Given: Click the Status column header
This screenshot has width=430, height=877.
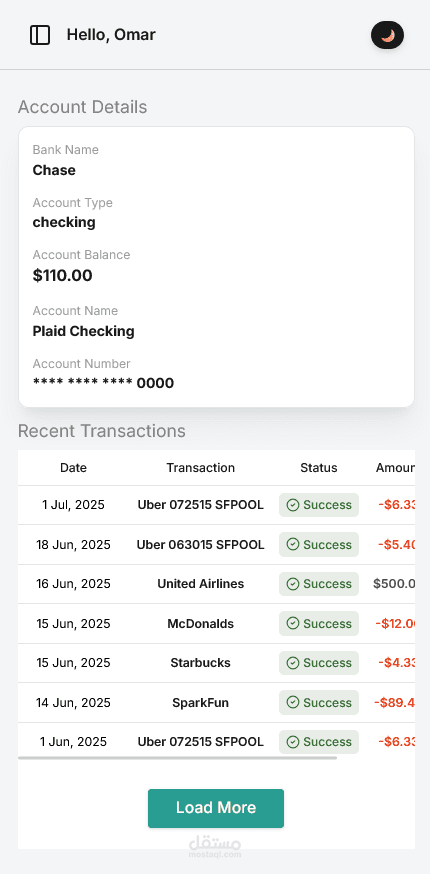Looking at the screenshot, I should tap(319, 468).
